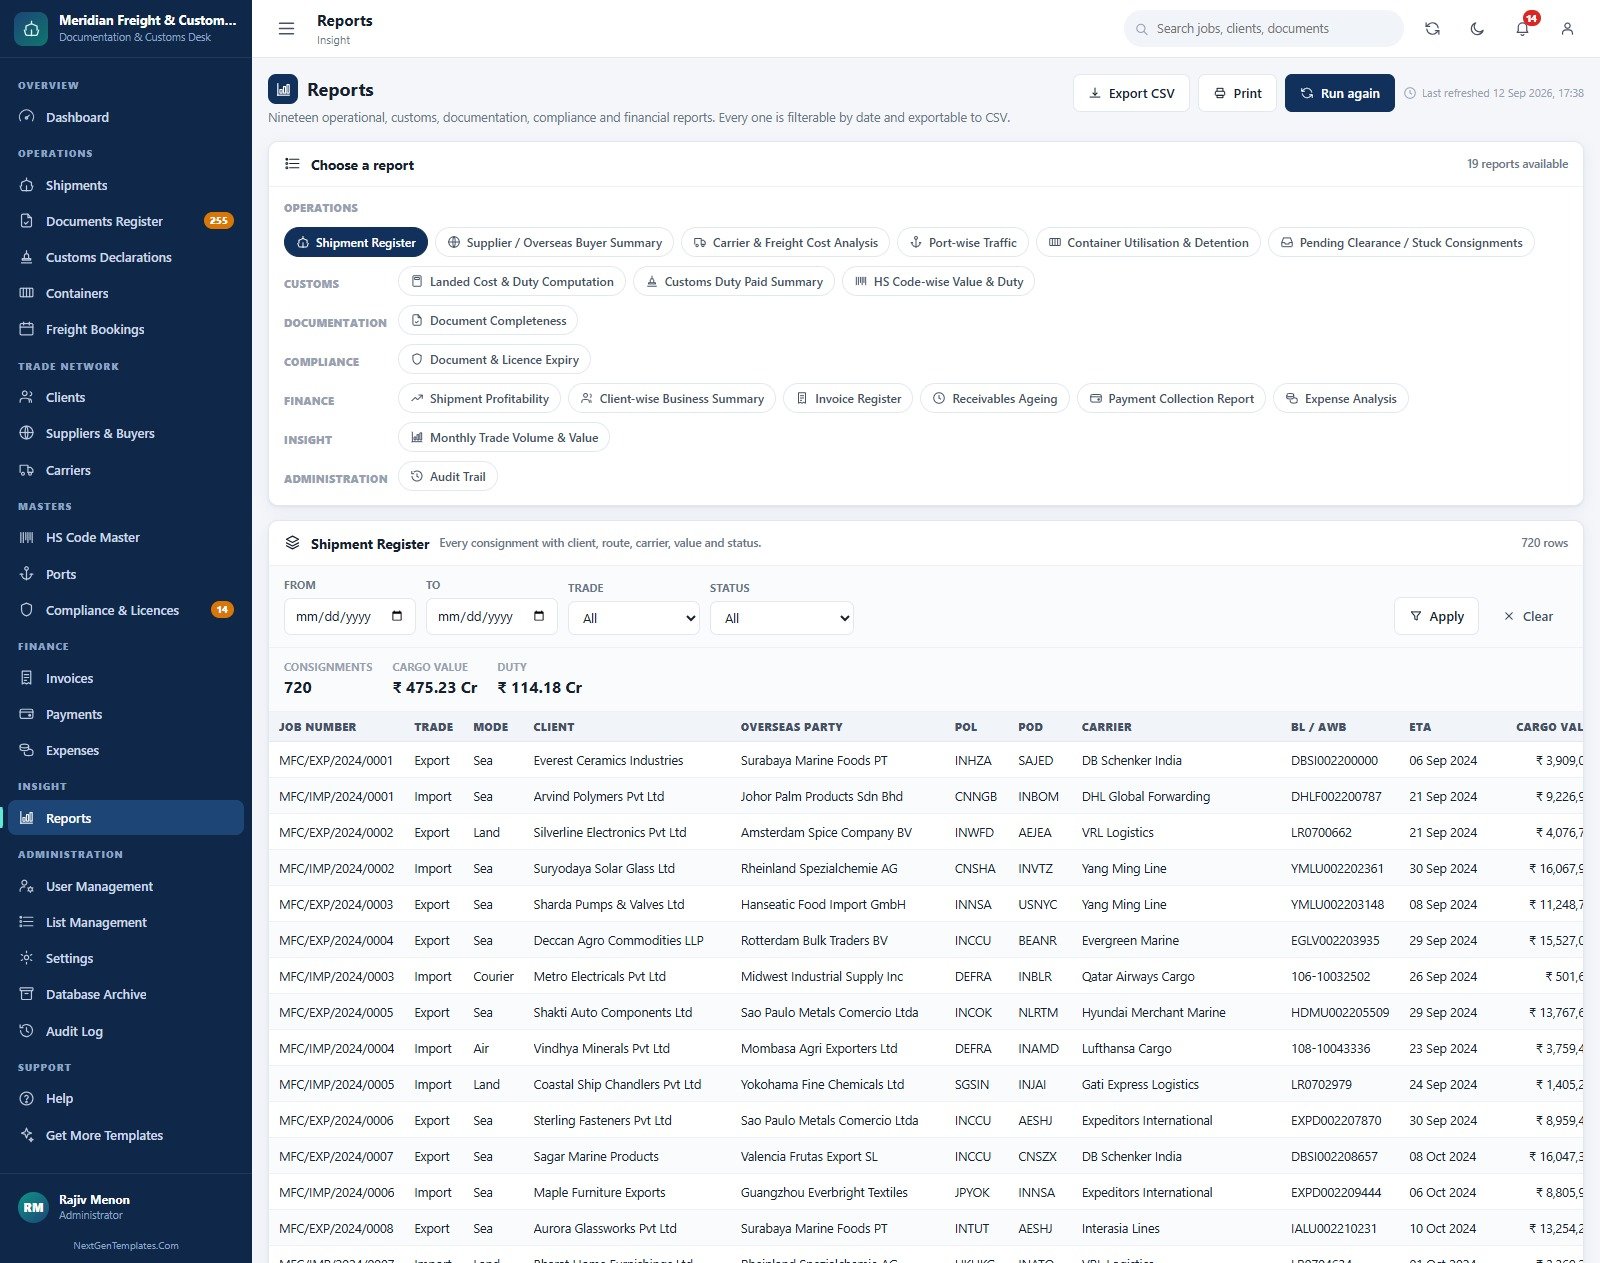Choose Shipment Profitability report

point(479,398)
